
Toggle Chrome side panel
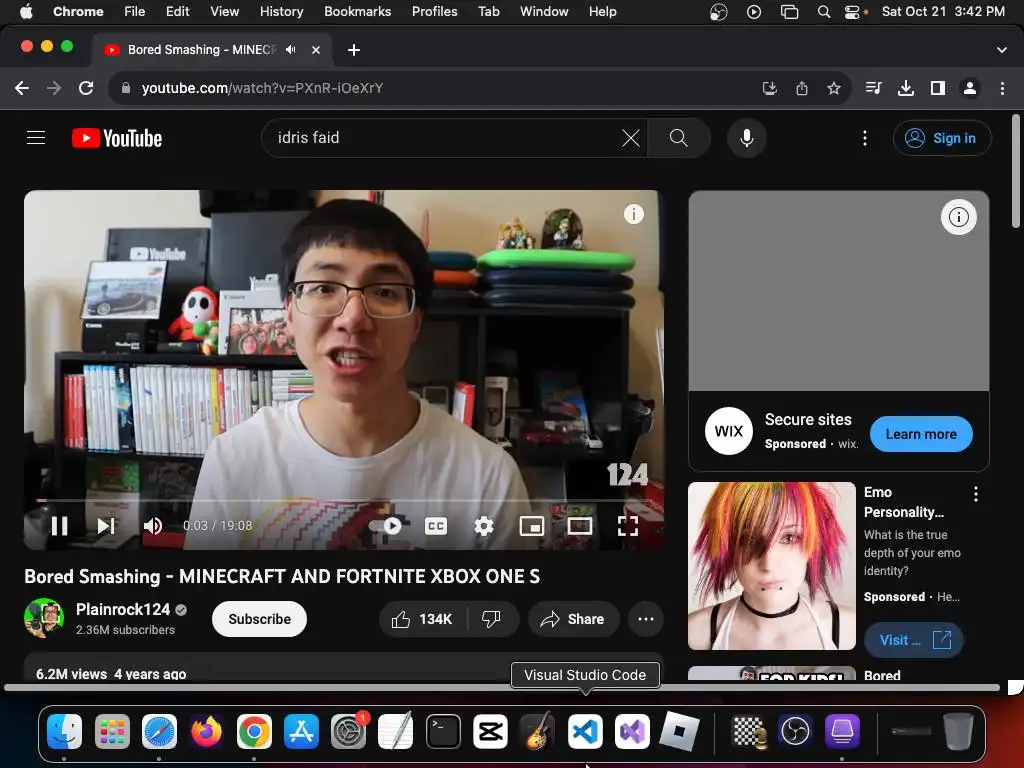pos(938,88)
